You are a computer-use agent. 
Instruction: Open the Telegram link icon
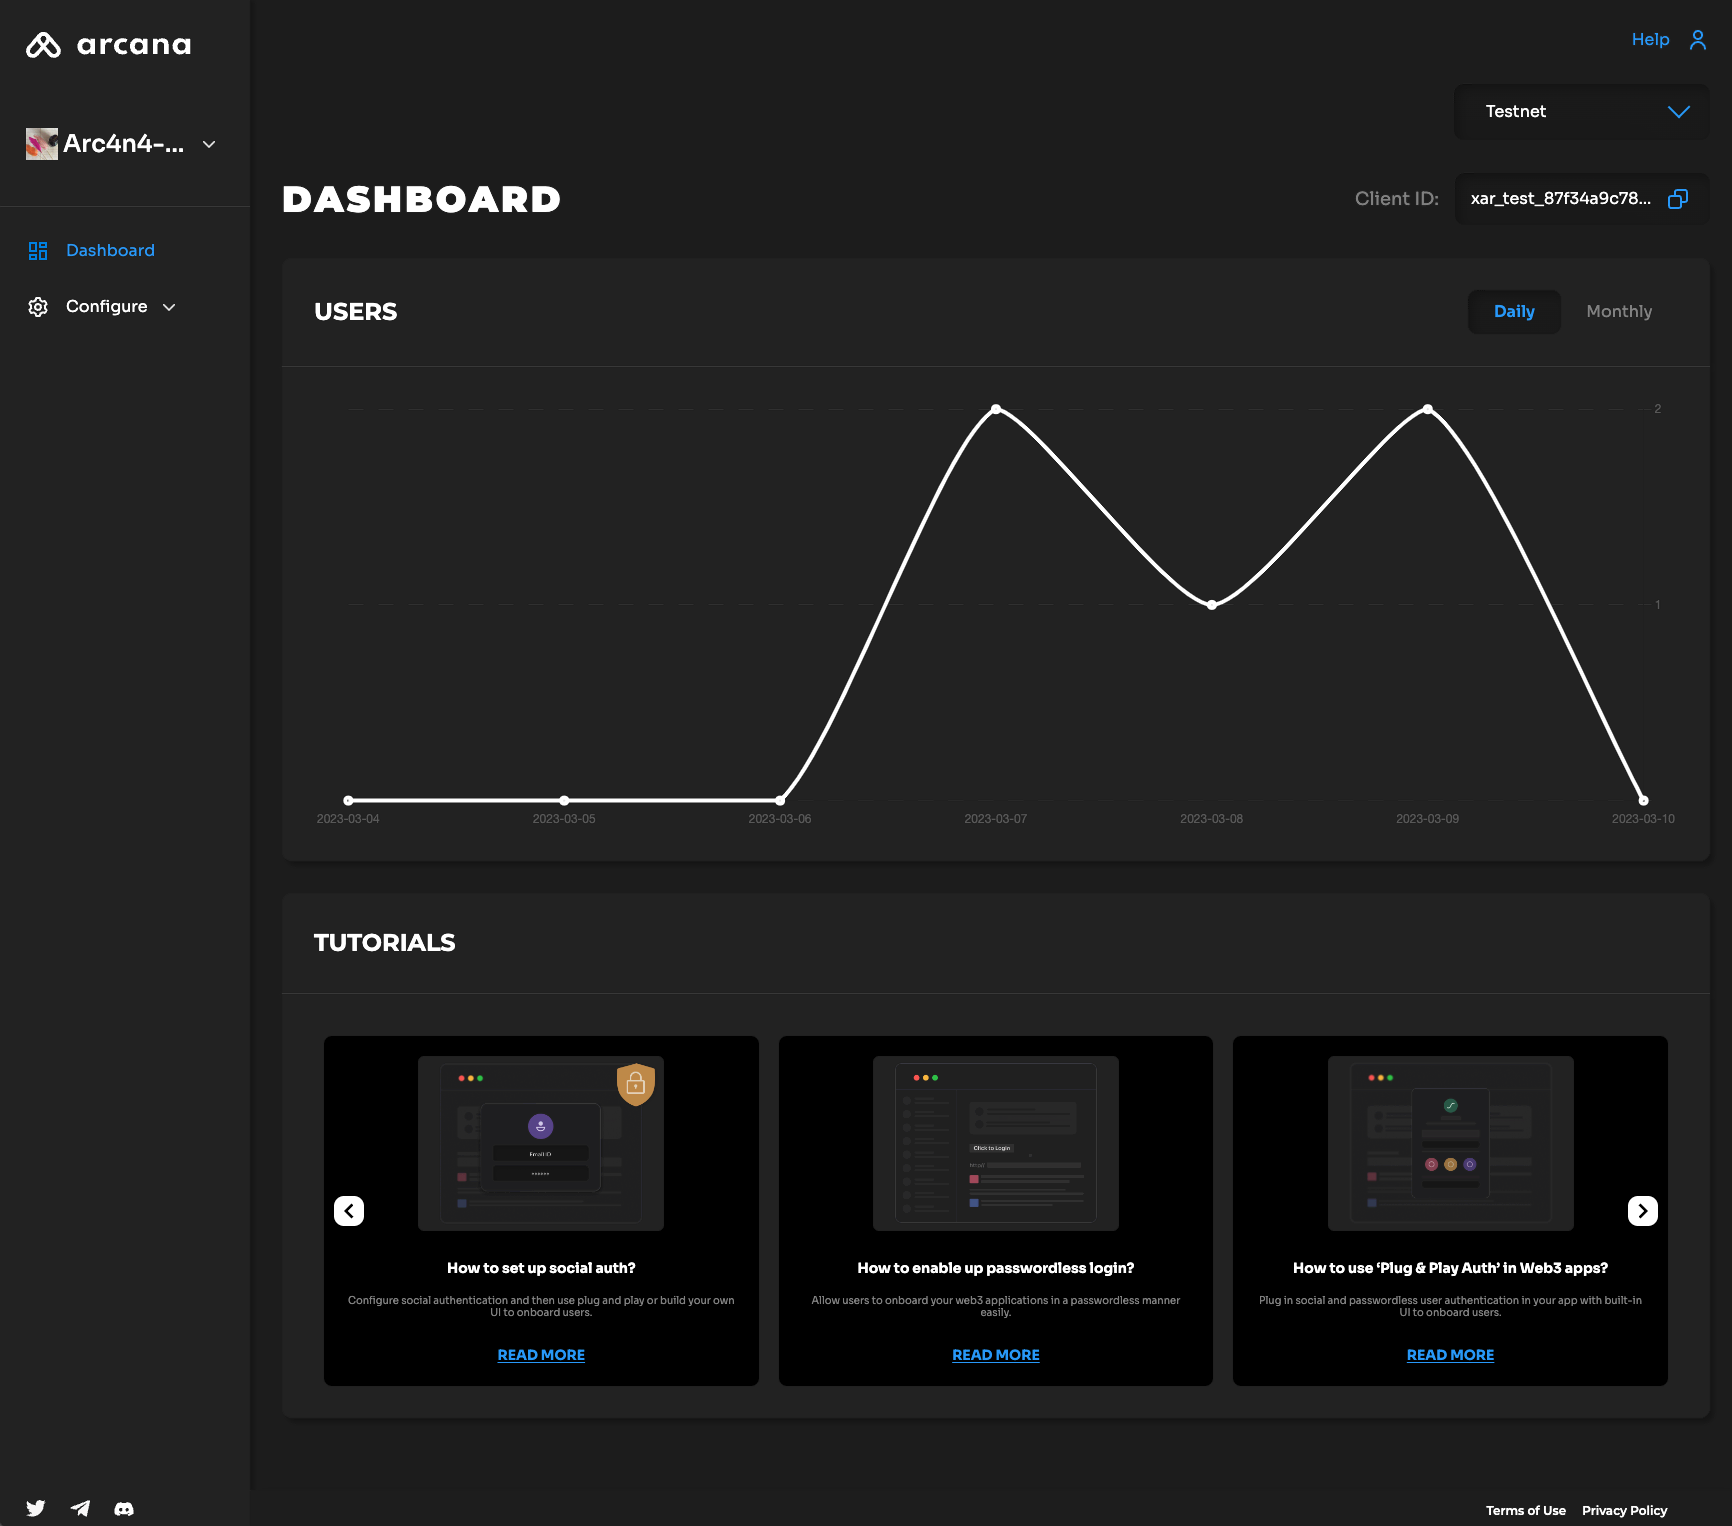pyautogui.click(x=80, y=1508)
